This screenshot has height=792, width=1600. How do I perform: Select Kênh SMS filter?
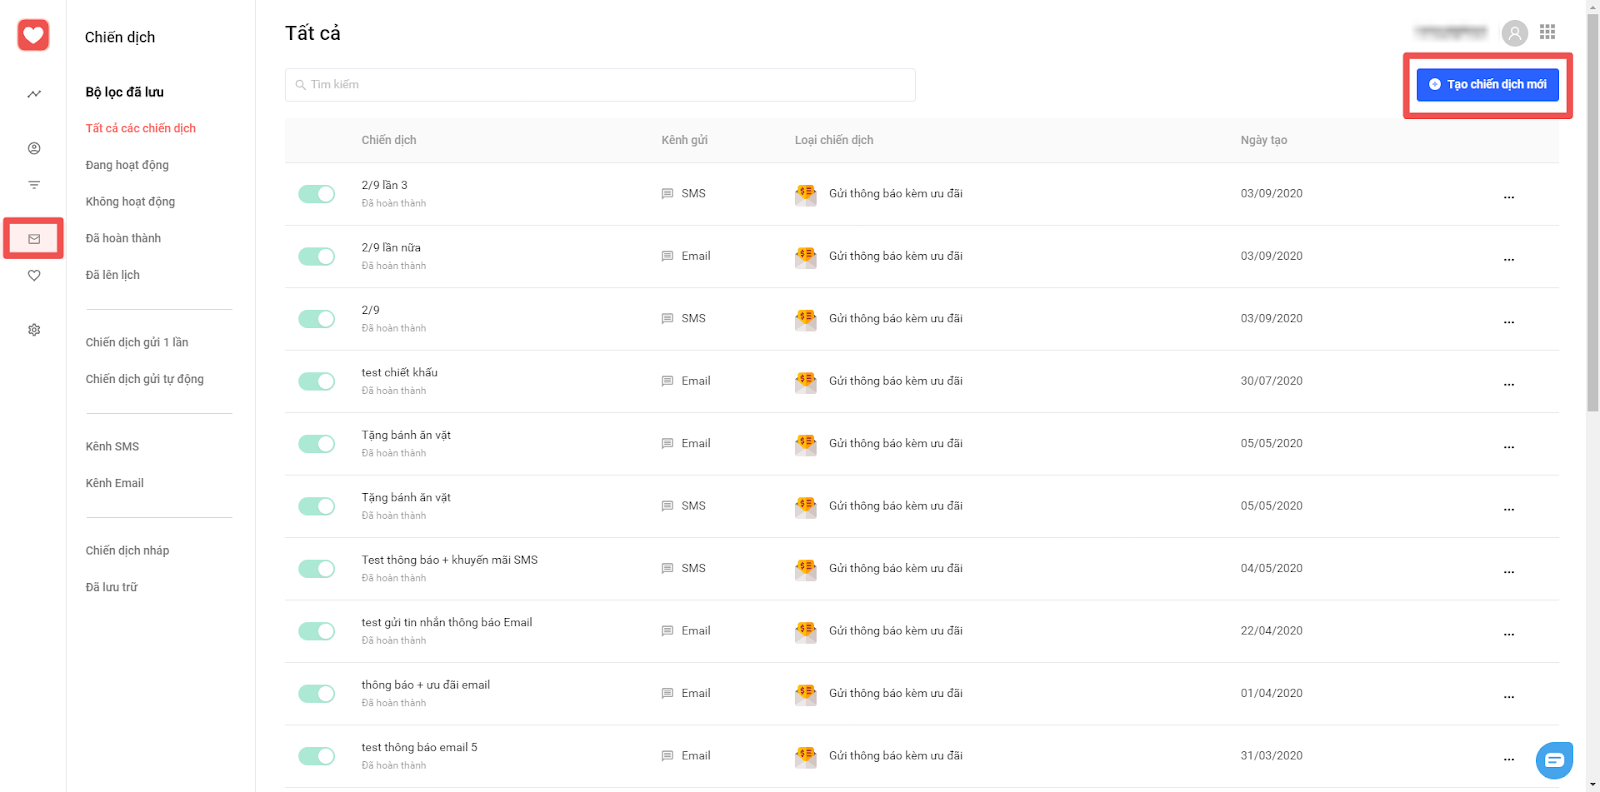(x=112, y=447)
